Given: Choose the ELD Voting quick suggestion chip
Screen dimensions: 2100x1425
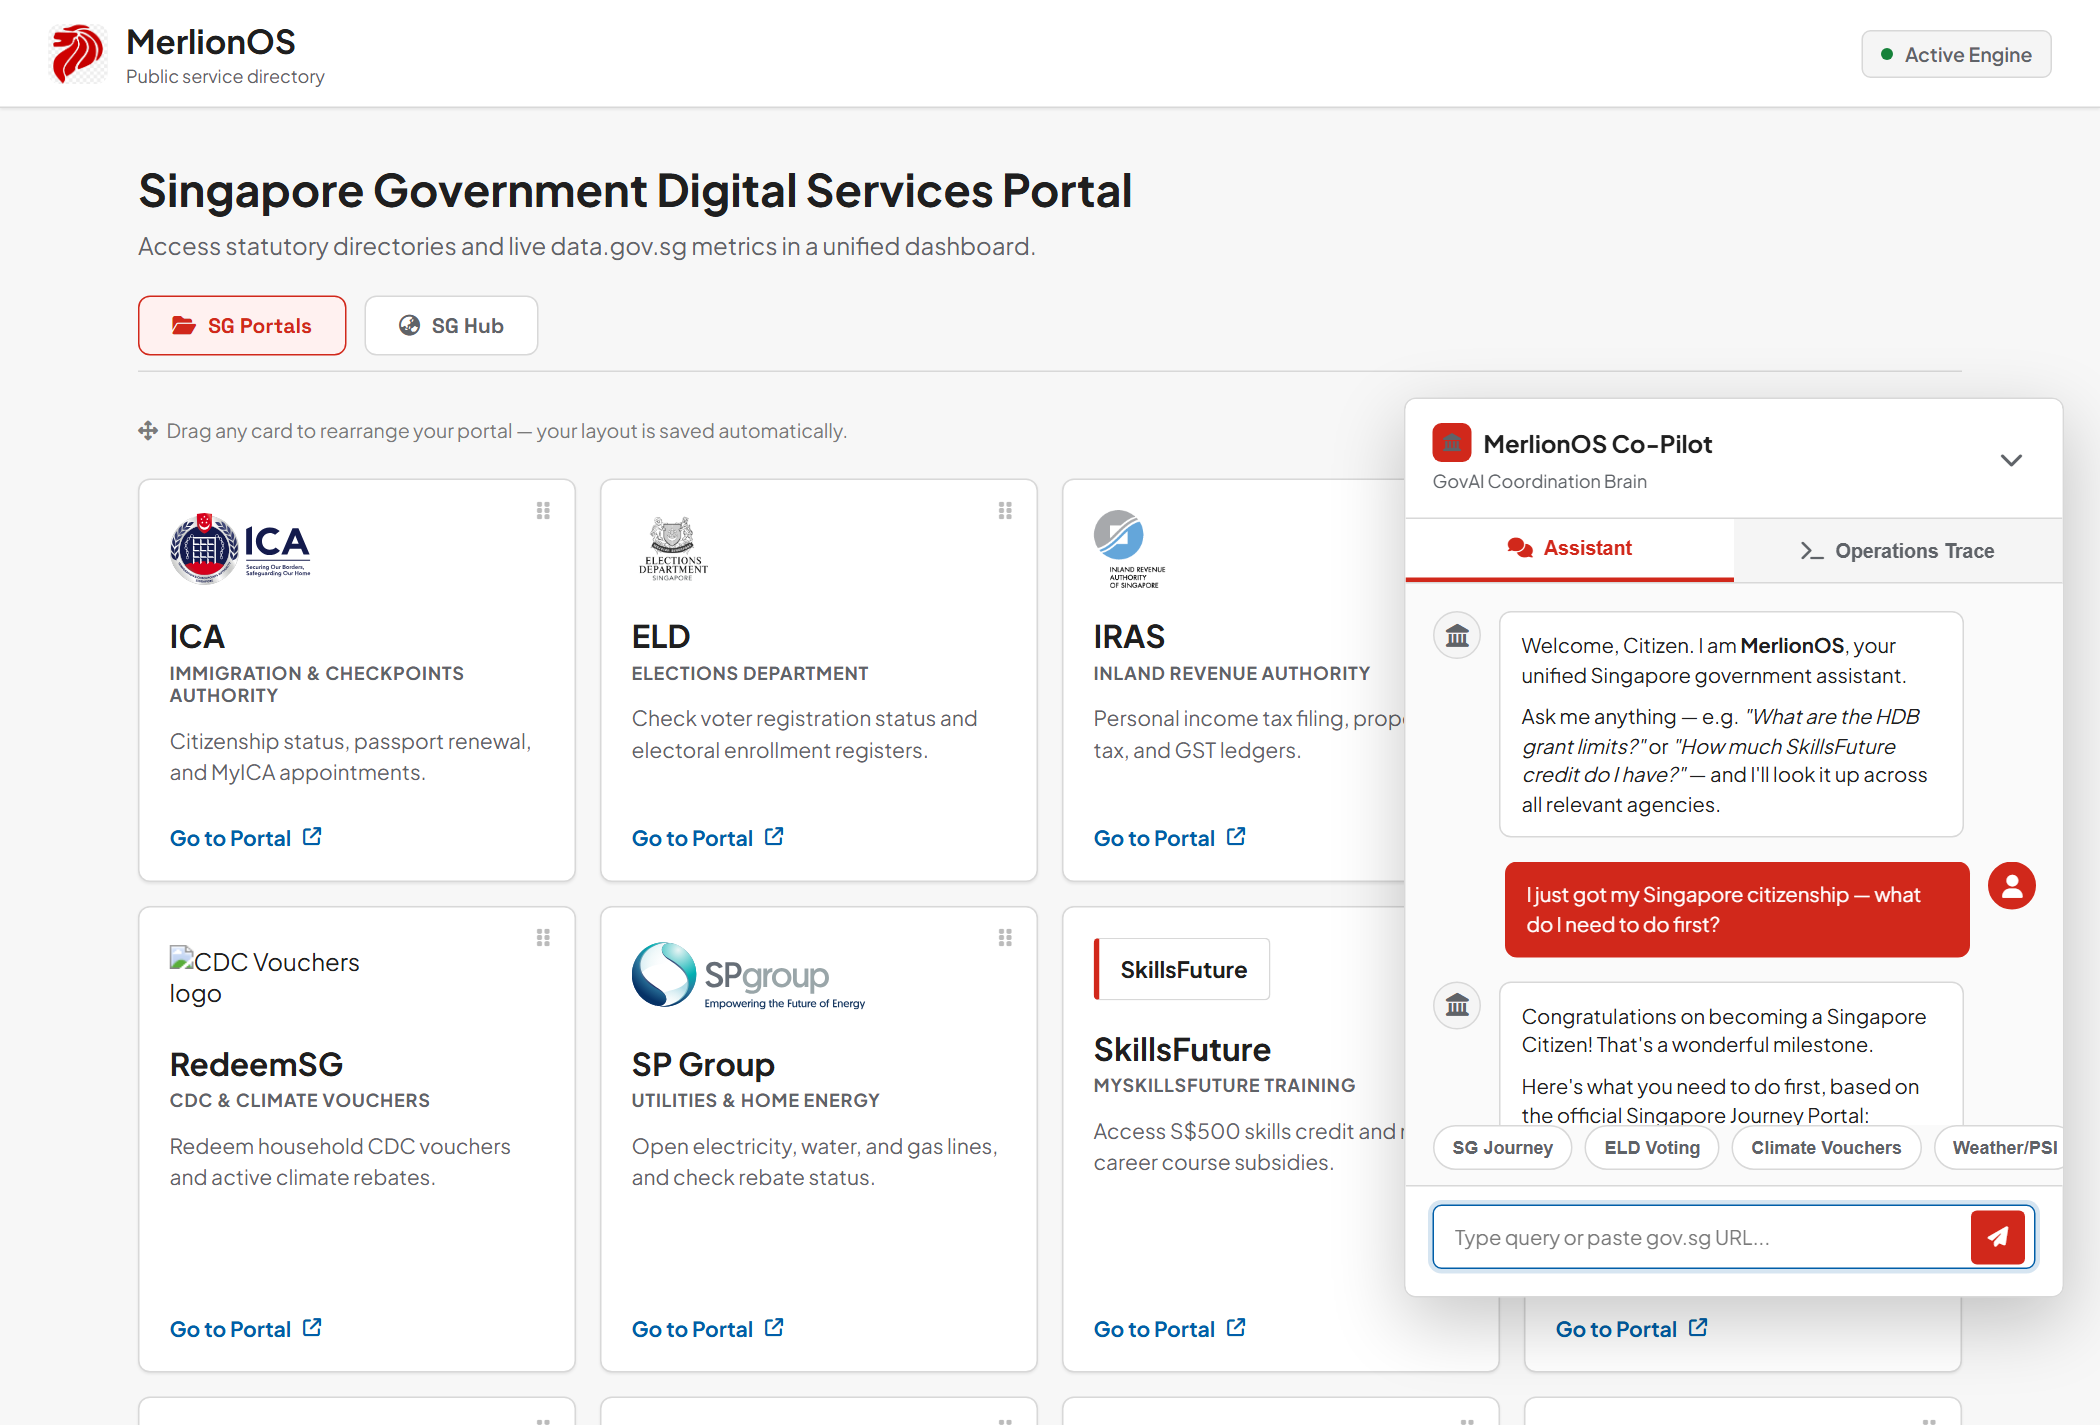Looking at the screenshot, I should [1652, 1148].
